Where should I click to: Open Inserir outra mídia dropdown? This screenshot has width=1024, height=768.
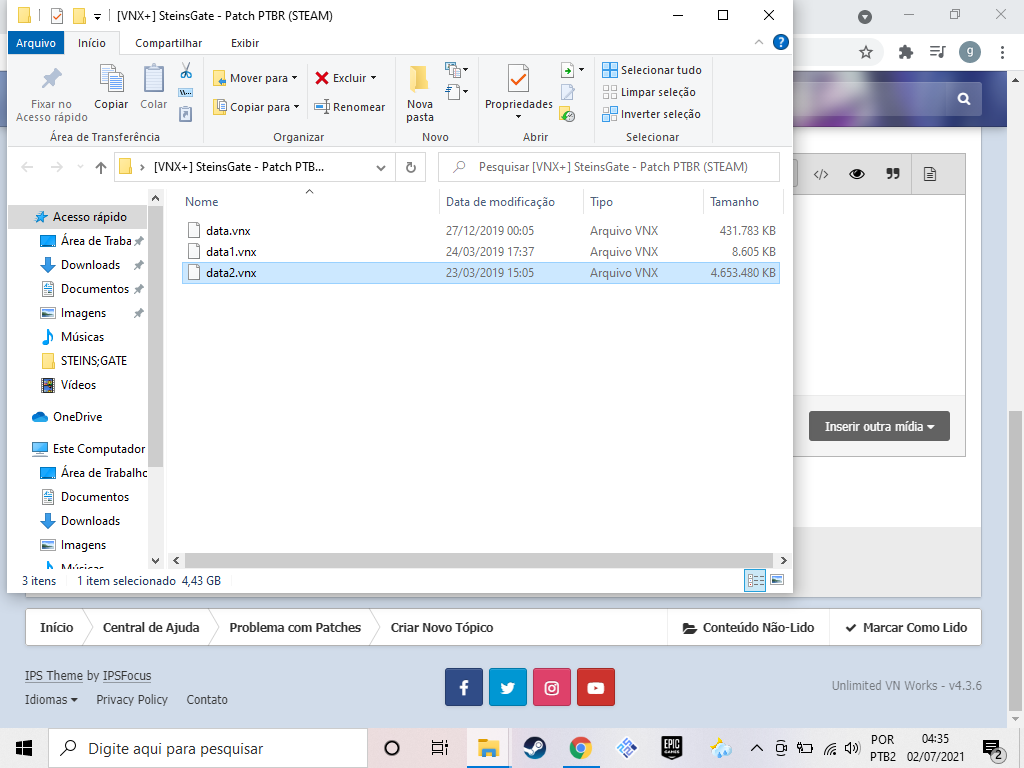point(879,426)
